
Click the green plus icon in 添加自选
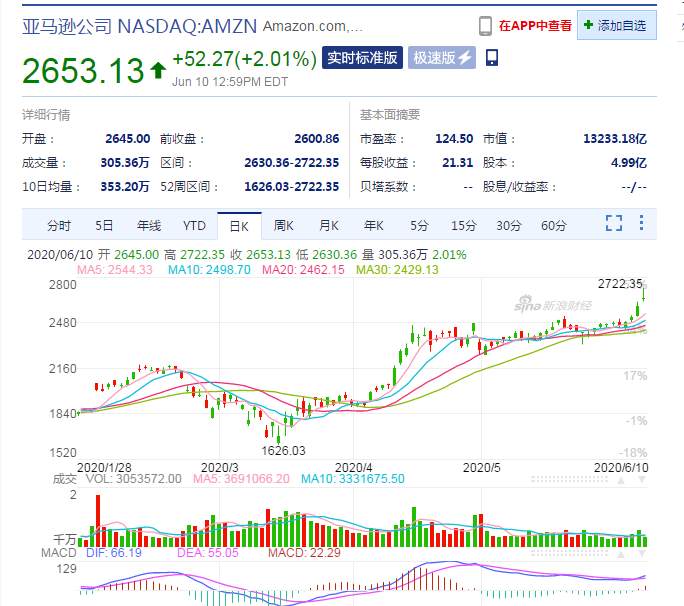coord(588,25)
